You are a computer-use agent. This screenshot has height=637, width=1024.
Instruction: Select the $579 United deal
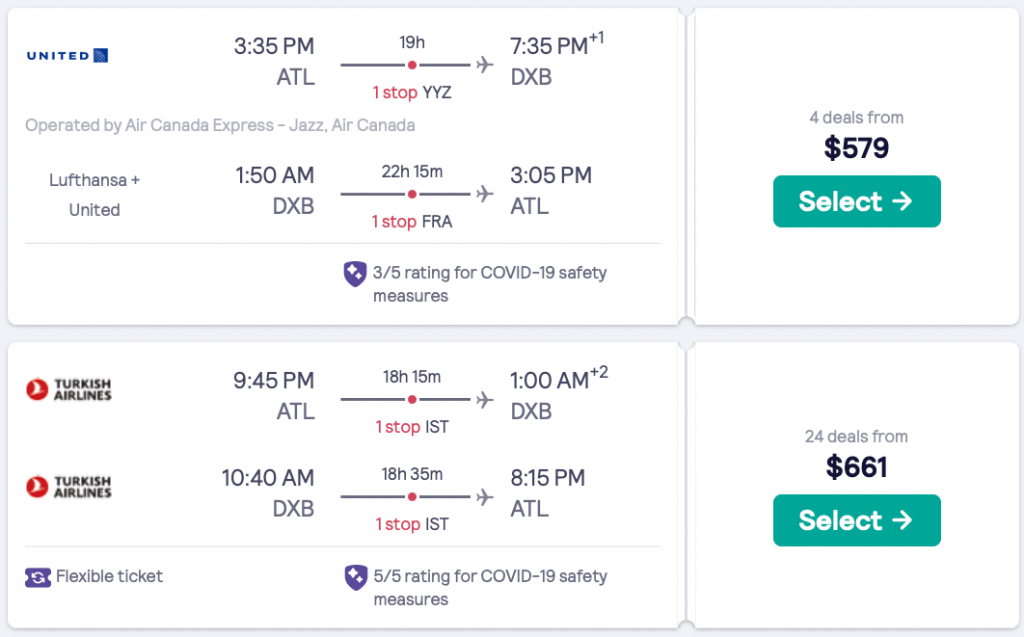click(x=856, y=201)
